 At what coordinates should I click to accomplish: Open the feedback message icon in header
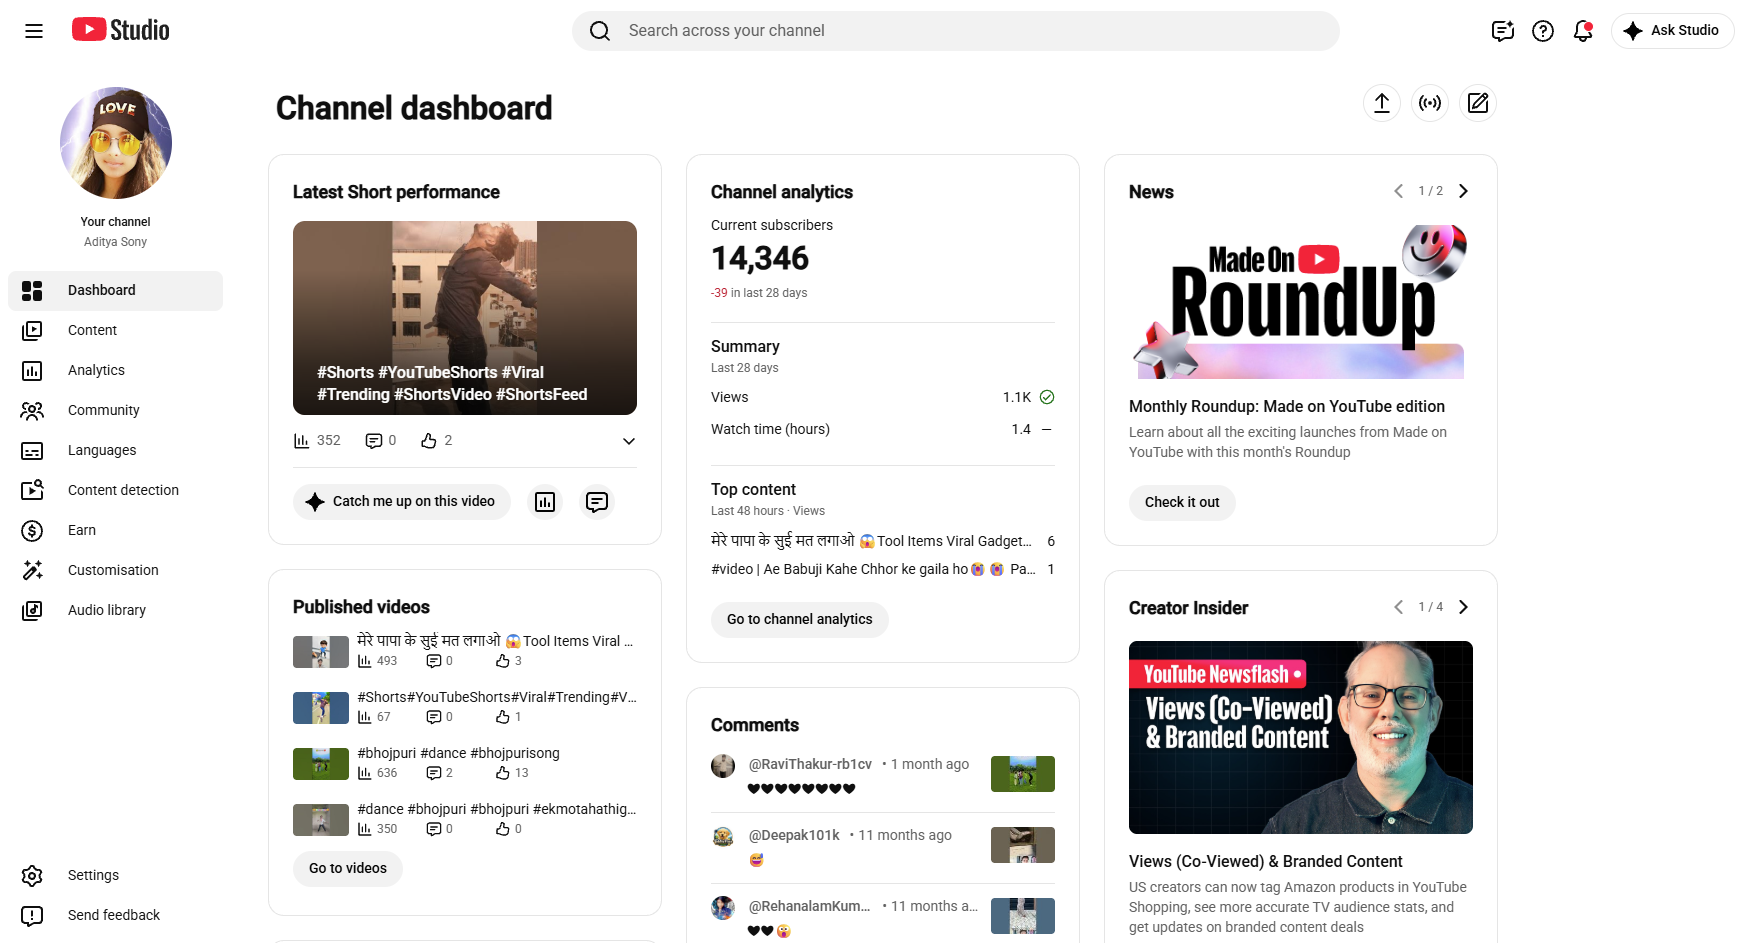1503,31
